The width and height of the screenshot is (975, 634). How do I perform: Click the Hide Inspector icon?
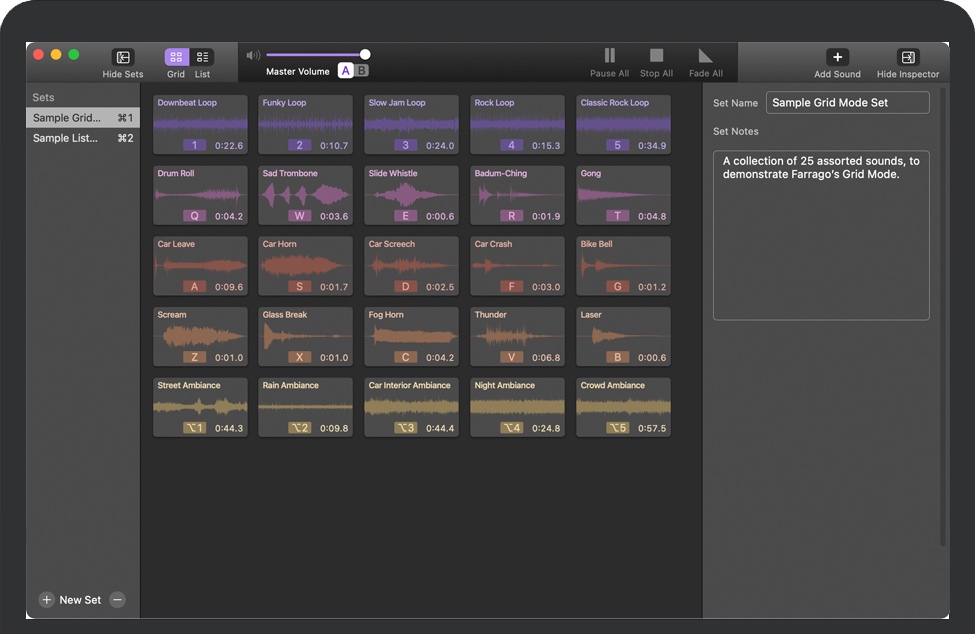(x=907, y=58)
